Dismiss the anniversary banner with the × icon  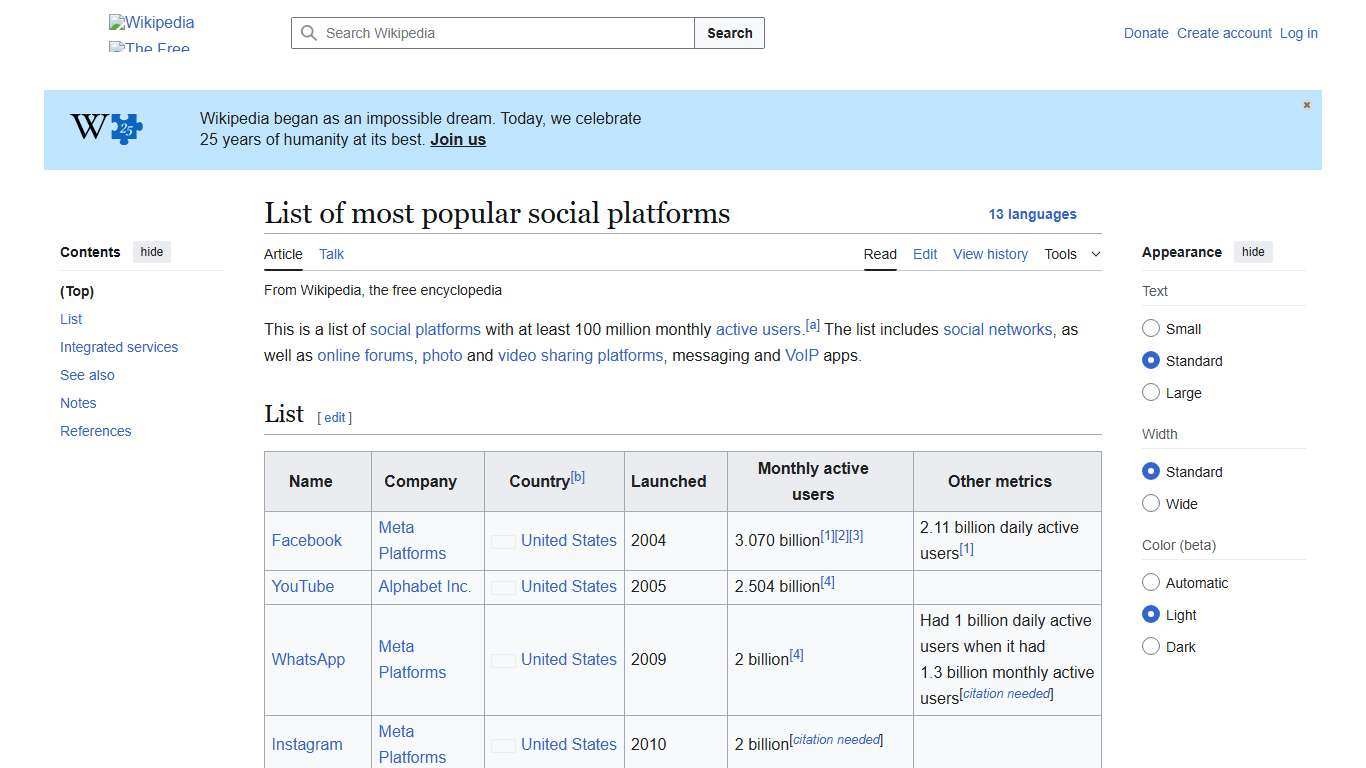pyautogui.click(x=1306, y=104)
